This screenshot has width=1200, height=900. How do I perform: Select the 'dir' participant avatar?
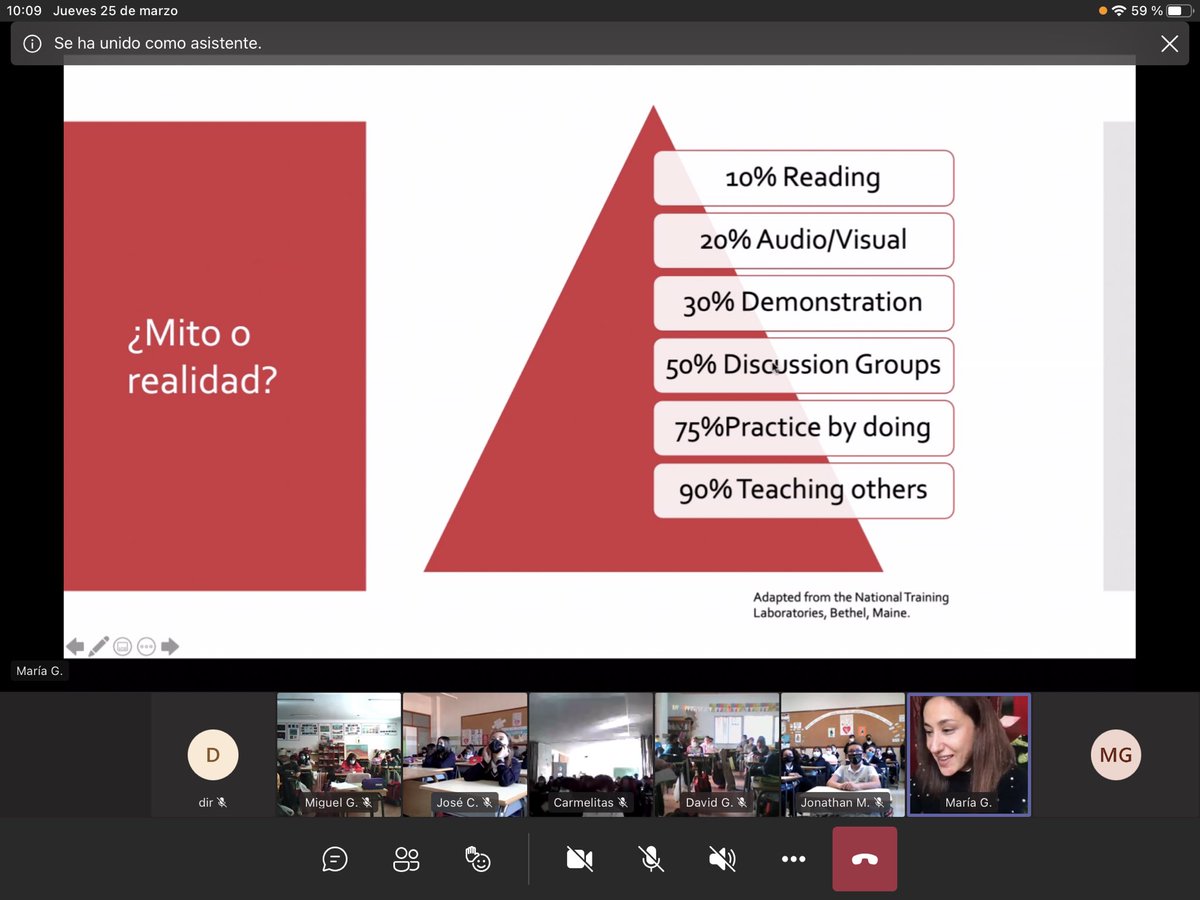(x=213, y=755)
